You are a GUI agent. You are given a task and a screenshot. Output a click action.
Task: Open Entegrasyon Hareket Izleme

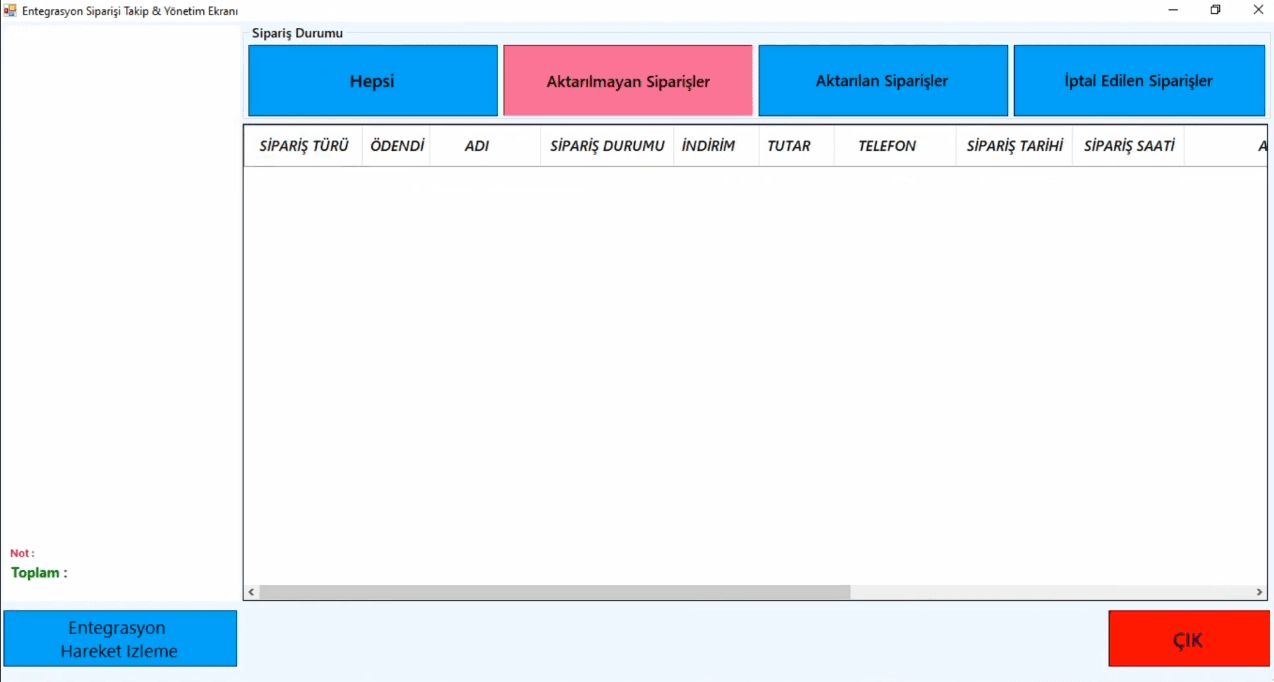(x=120, y=639)
